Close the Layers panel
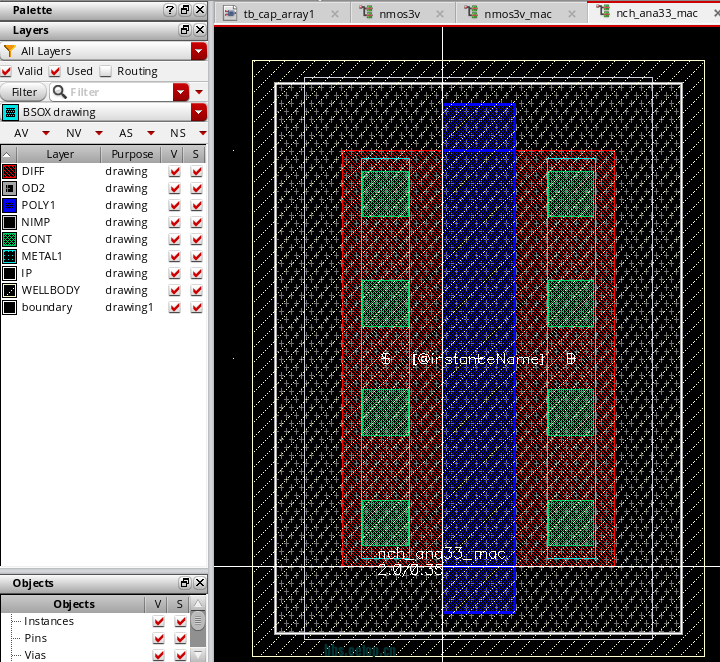 click(x=200, y=30)
